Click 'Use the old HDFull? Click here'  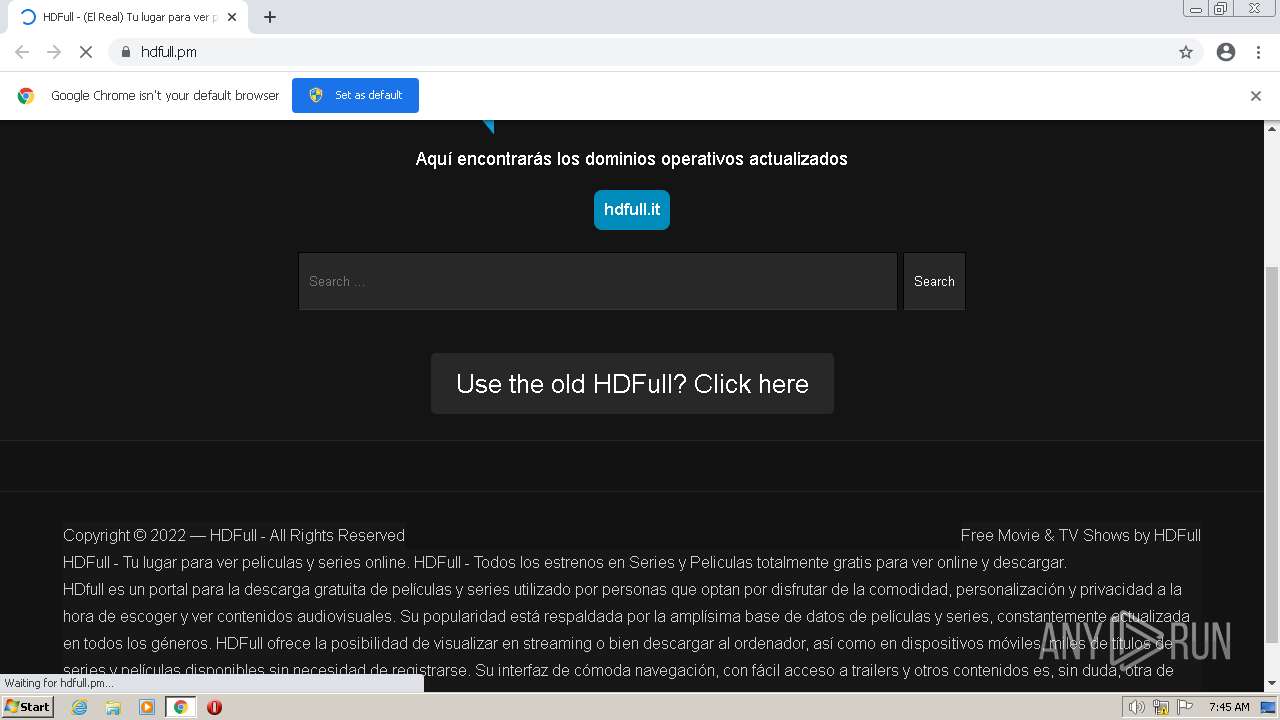pyautogui.click(x=632, y=384)
